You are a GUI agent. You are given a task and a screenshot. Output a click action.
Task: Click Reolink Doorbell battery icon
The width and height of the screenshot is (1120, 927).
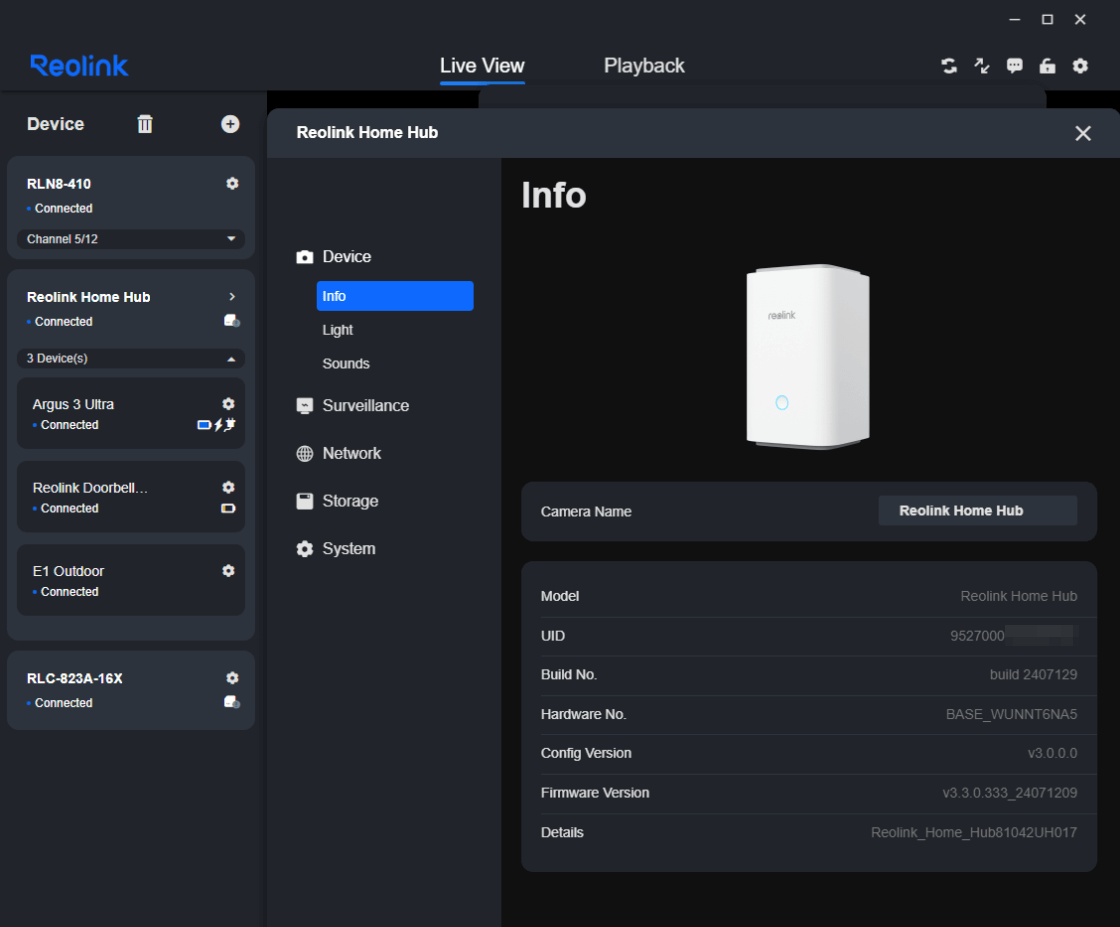point(229,508)
